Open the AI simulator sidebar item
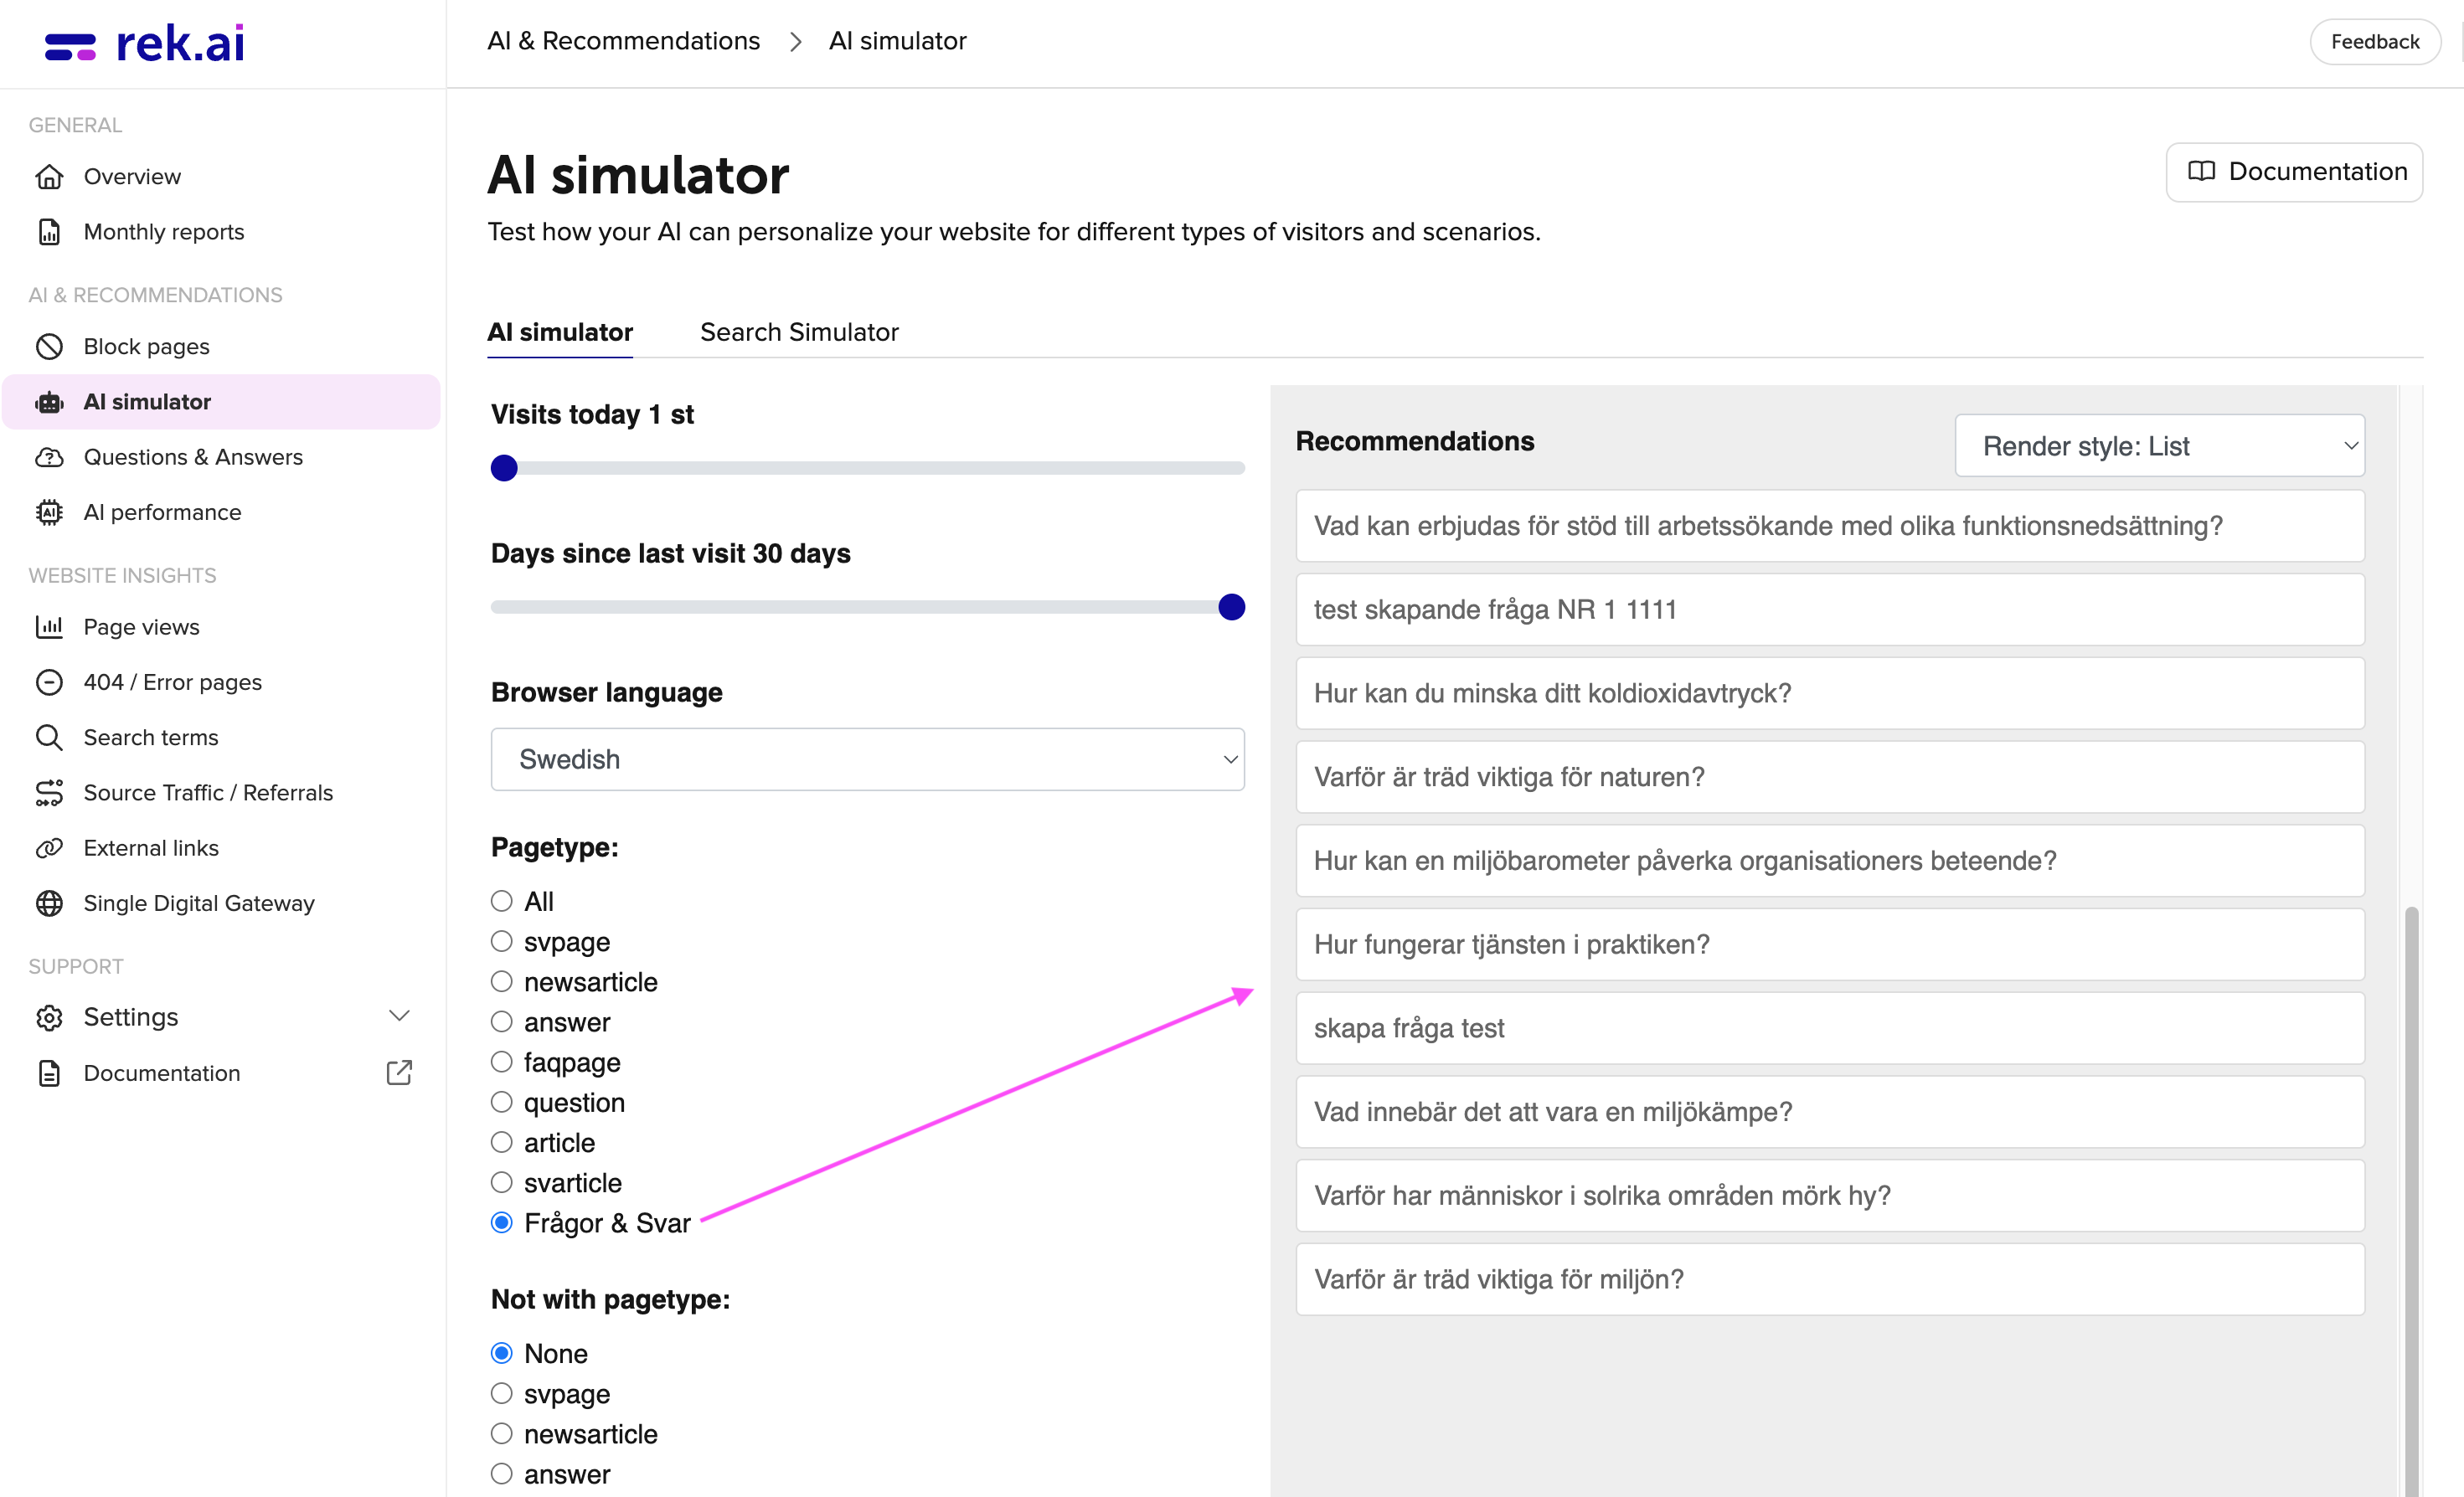 147,401
